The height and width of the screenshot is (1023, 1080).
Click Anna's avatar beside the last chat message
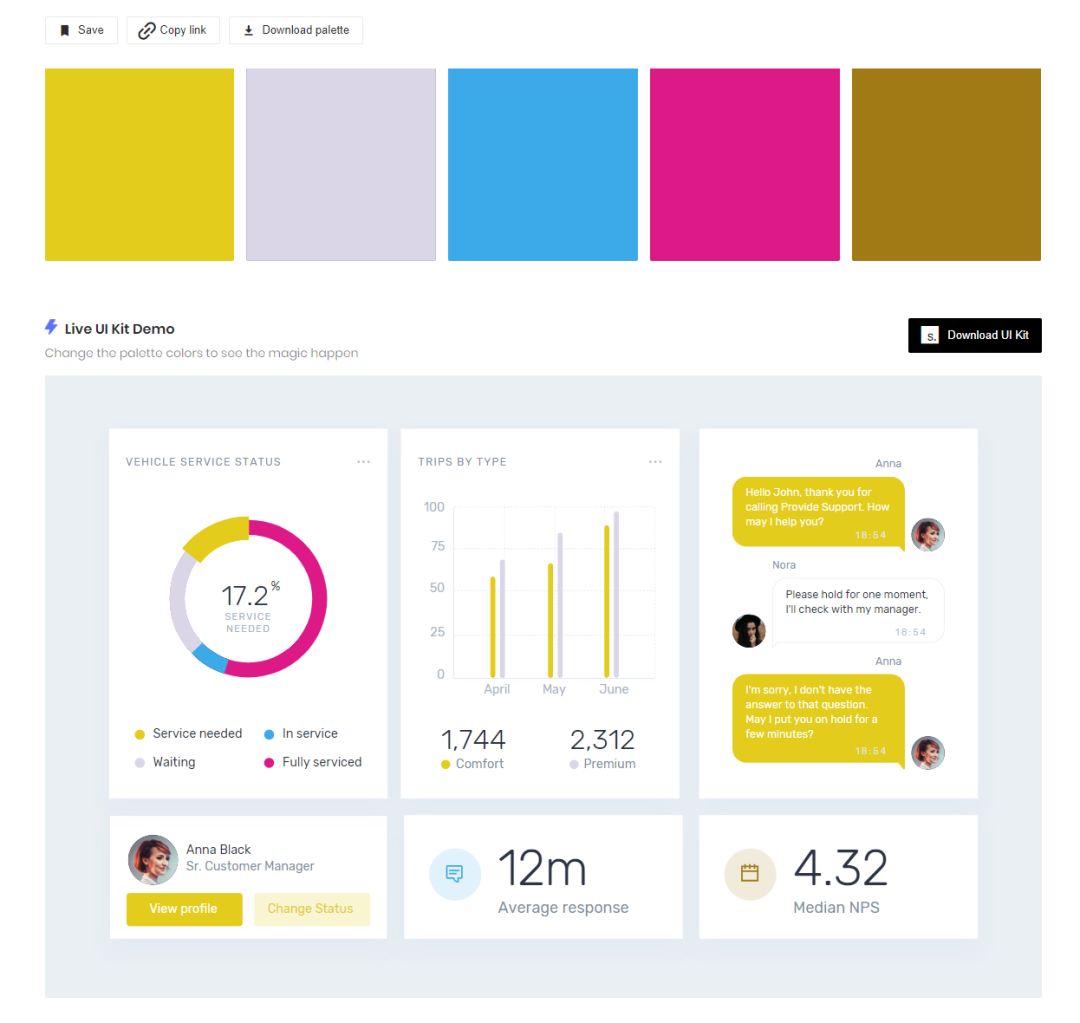(x=927, y=752)
